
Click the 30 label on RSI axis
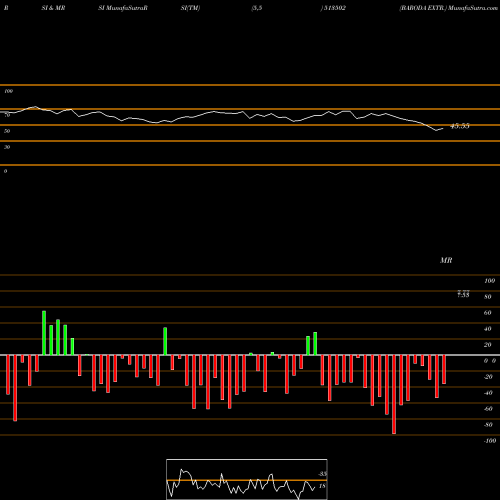coord(7,147)
